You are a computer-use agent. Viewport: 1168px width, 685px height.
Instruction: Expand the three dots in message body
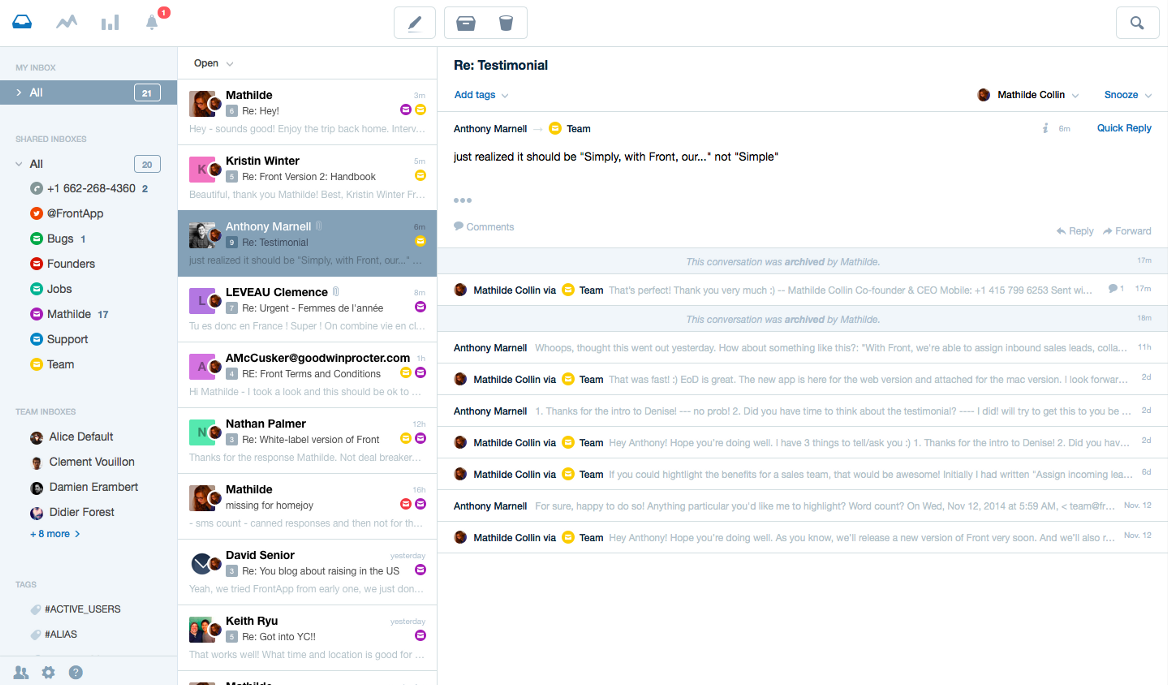pyautogui.click(x=463, y=200)
